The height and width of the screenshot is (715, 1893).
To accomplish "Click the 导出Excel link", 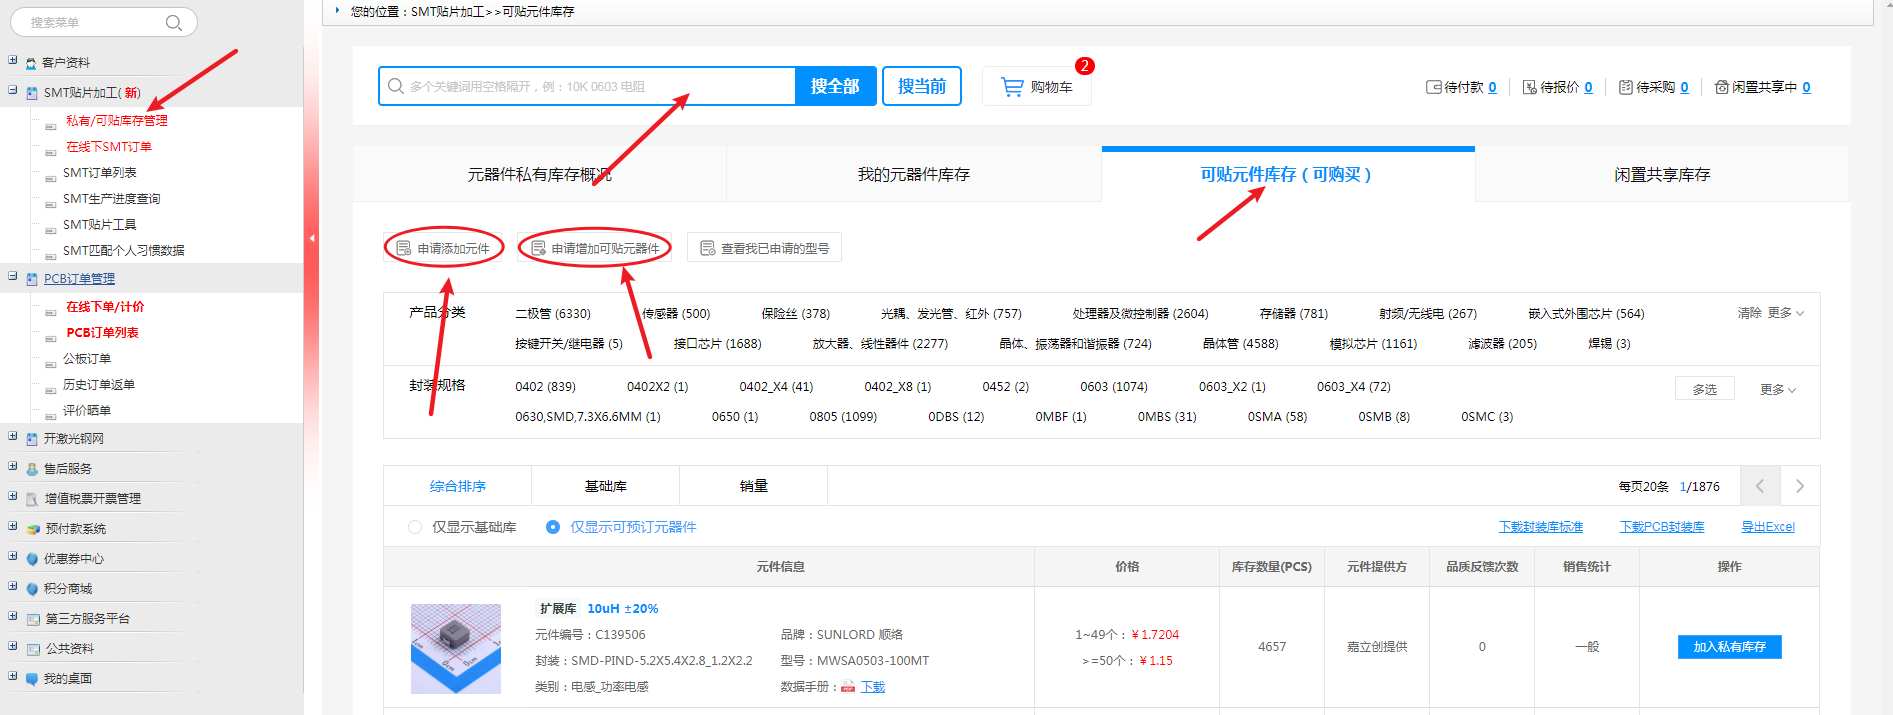I will (1767, 527).
